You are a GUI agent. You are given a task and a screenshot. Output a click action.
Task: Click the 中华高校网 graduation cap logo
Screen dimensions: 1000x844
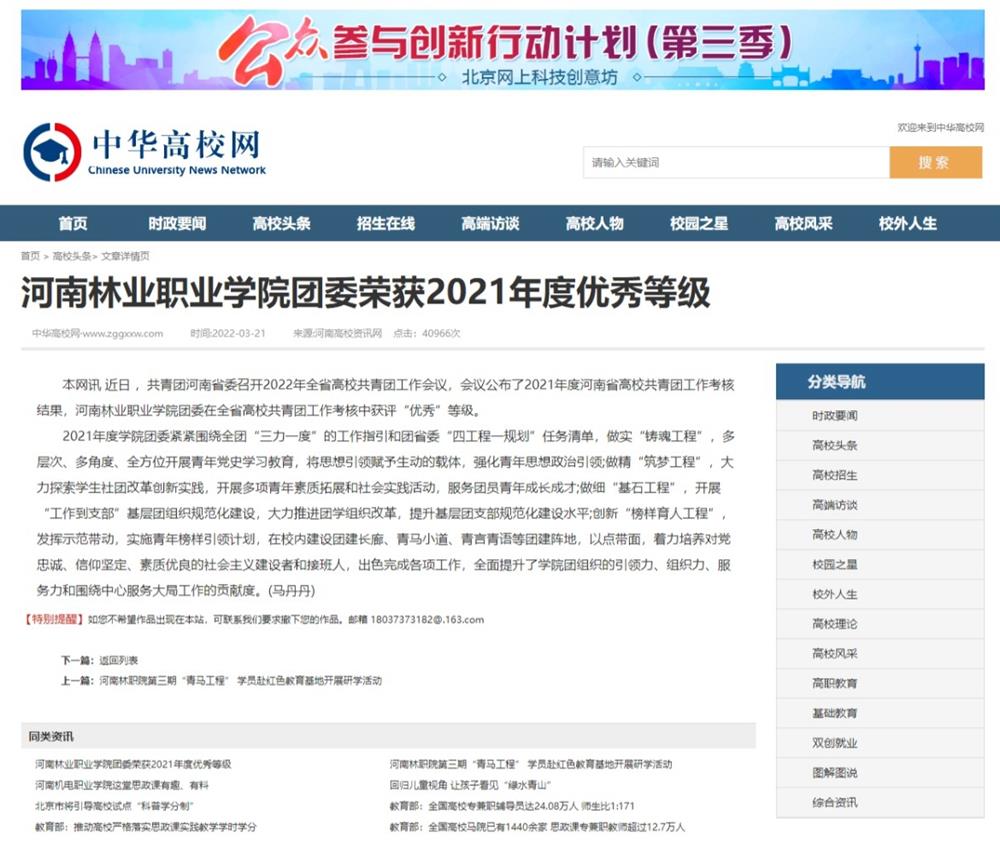pyautogui.click(x=52, y=152)
